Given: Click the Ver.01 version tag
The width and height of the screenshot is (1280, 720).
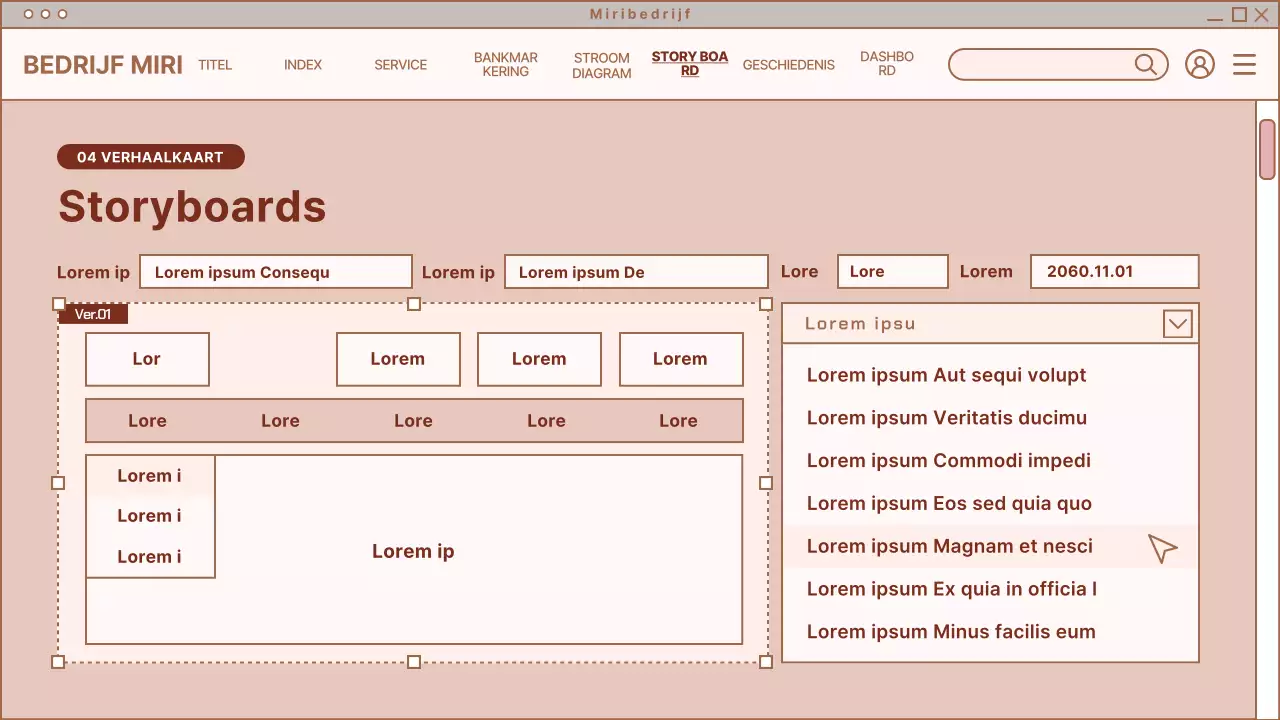Looking at the screenshot, I should pyautogui.click(x=92, y=314).
